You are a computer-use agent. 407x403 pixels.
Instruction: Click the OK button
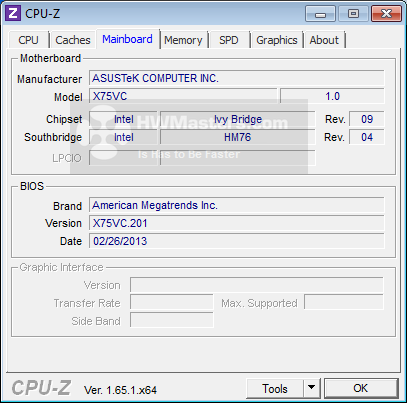[x=361, y=388]
